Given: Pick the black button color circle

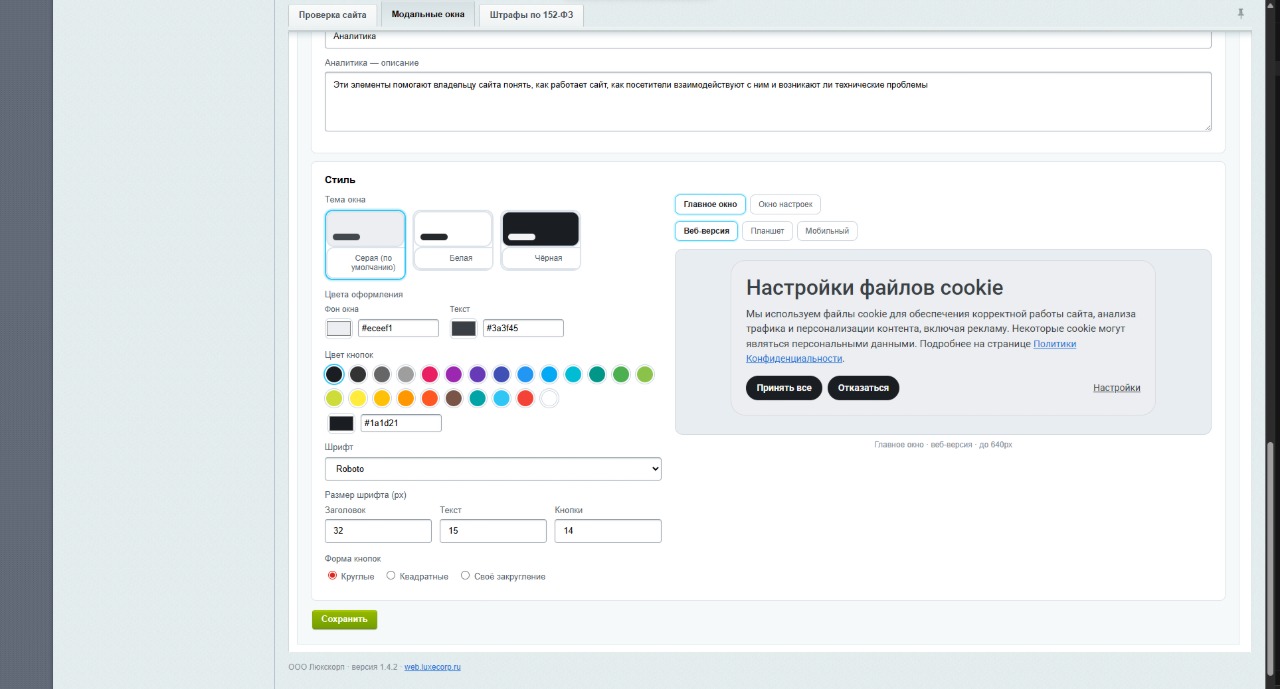Looking at the screenshot, I should point(334,374).
